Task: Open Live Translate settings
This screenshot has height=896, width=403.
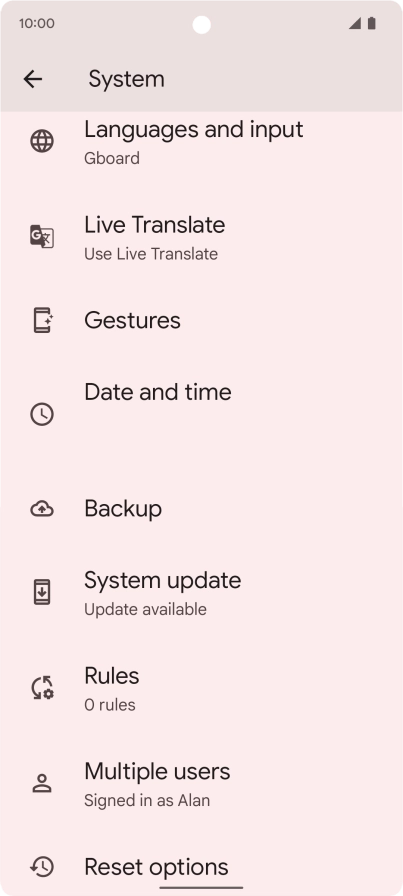Action: click(201, 237)
